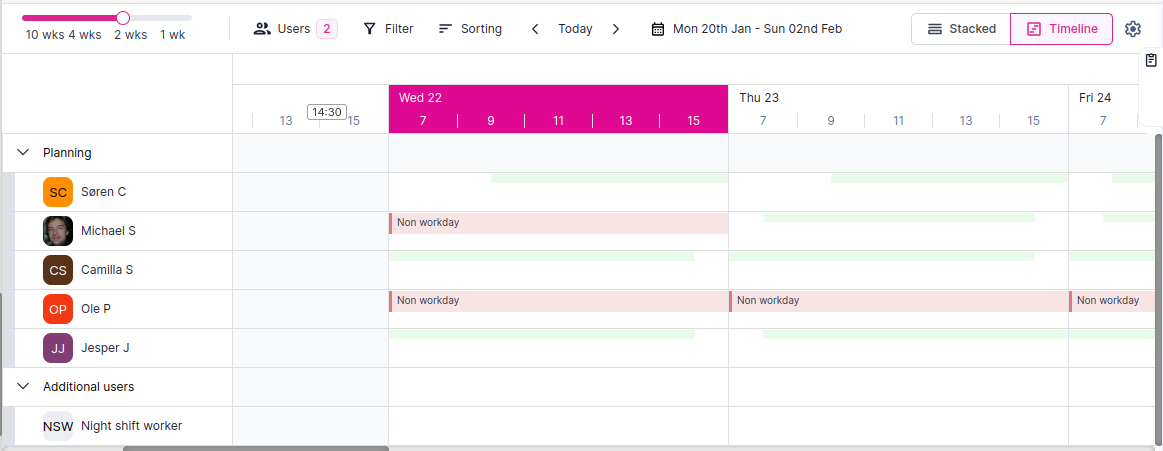Collapse the Planning group

tap(23, 153)
